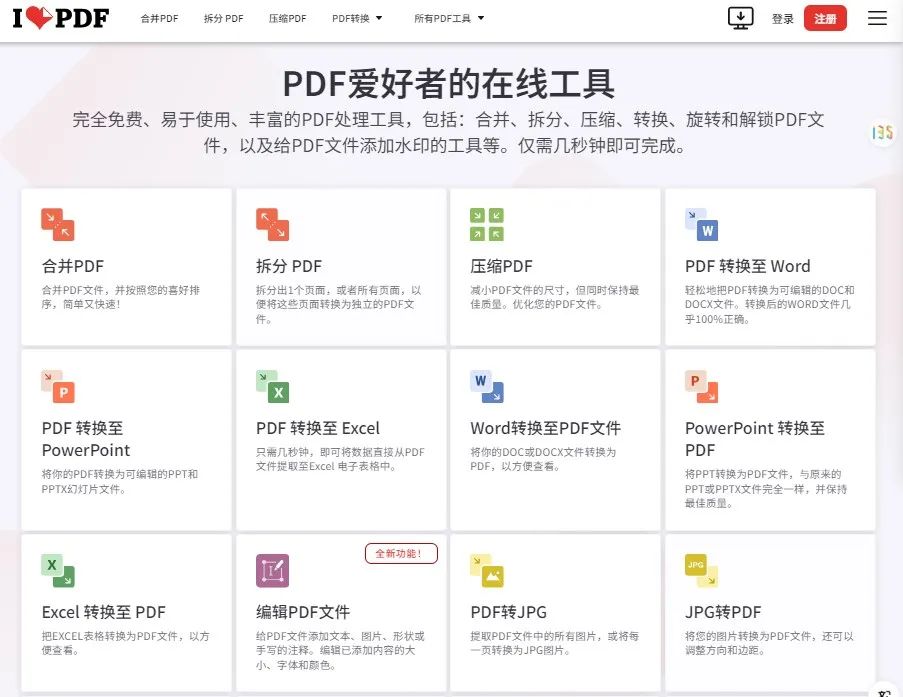Screen dimensions: 903x697
Task: Open Word转换至PDF文件 card title
Action: click(545, 428)
